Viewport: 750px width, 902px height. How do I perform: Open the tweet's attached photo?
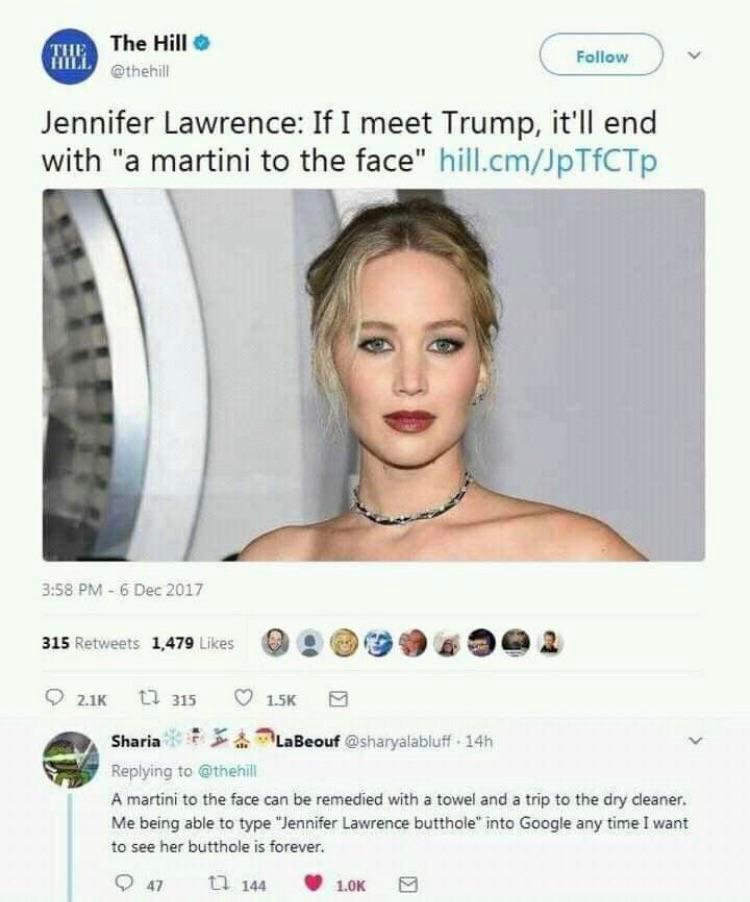tap(373, 374)
